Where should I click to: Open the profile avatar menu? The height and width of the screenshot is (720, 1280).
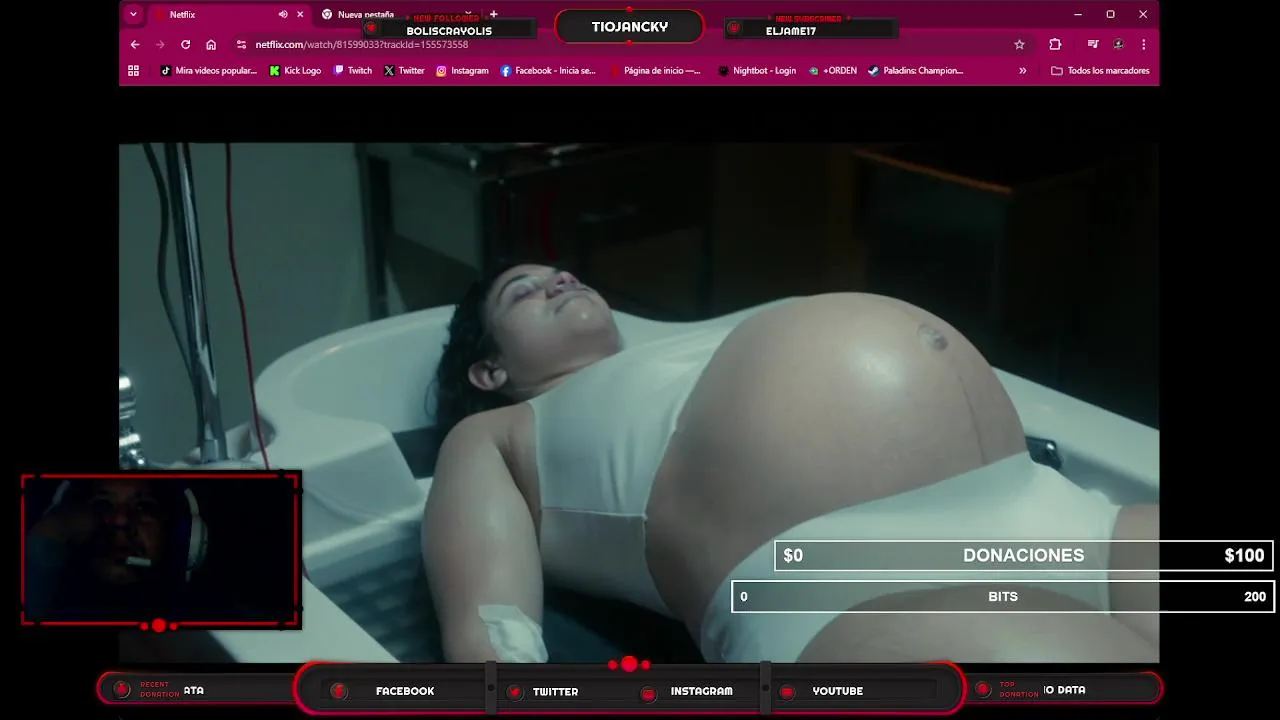(1119, 44)
